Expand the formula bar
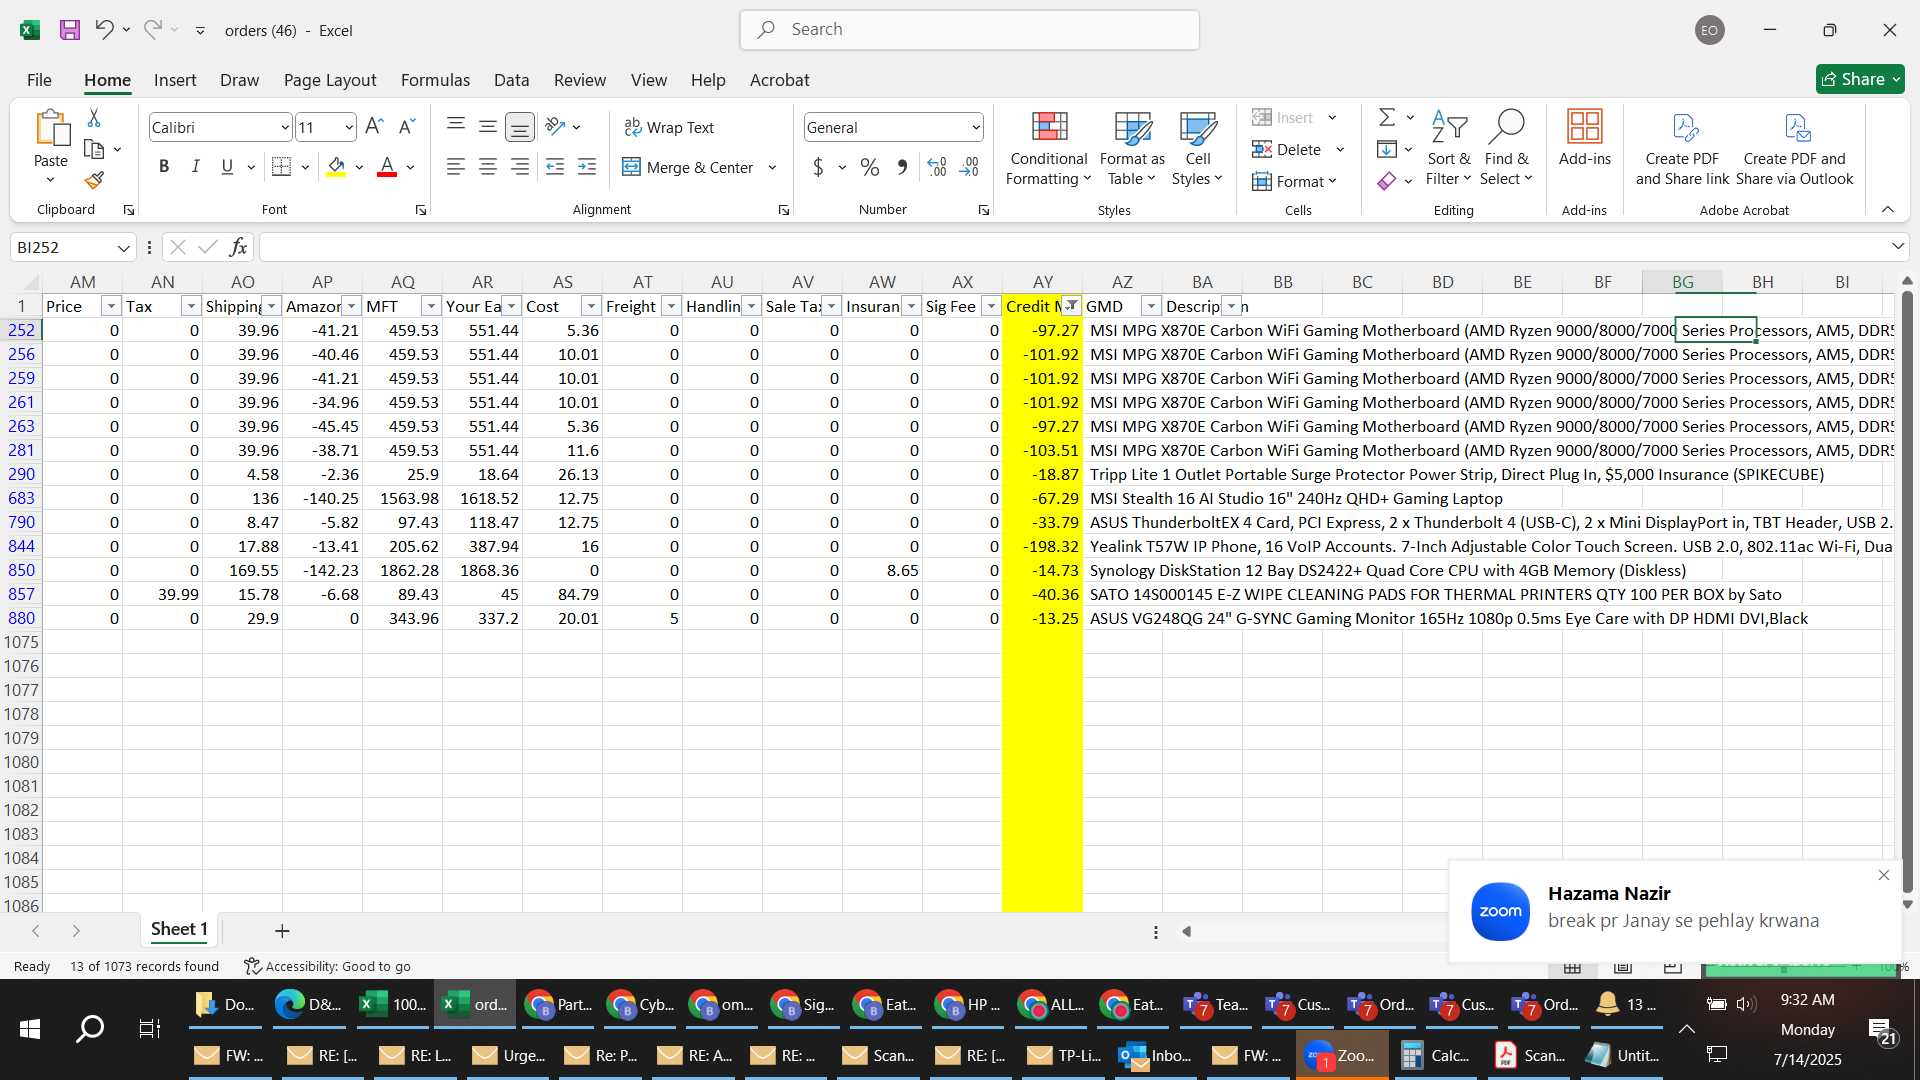Image resolution: width=1920 pixels, height=1080 pixels. tap(1897, 246)
